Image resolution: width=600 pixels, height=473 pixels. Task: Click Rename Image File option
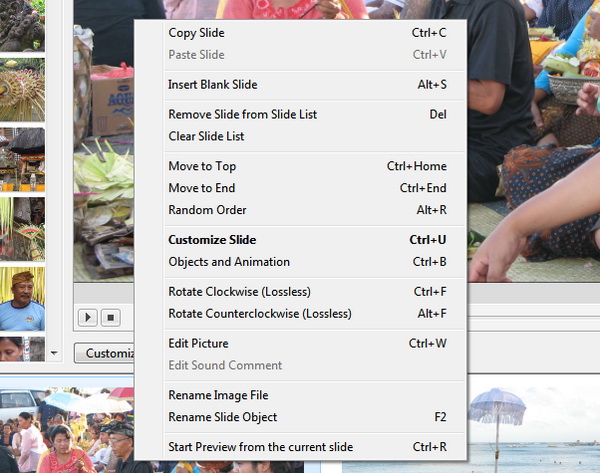pos(218,395)
